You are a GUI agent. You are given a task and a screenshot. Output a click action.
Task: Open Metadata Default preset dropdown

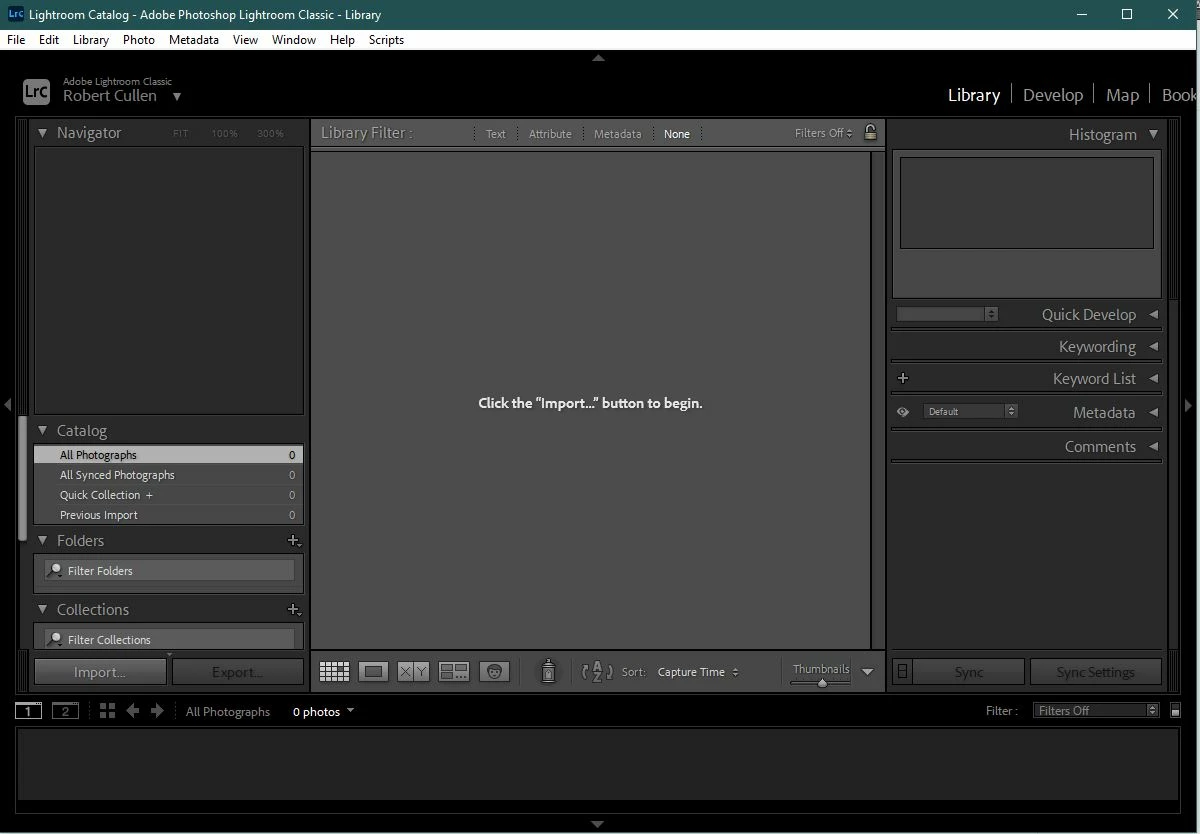point(970,411)
